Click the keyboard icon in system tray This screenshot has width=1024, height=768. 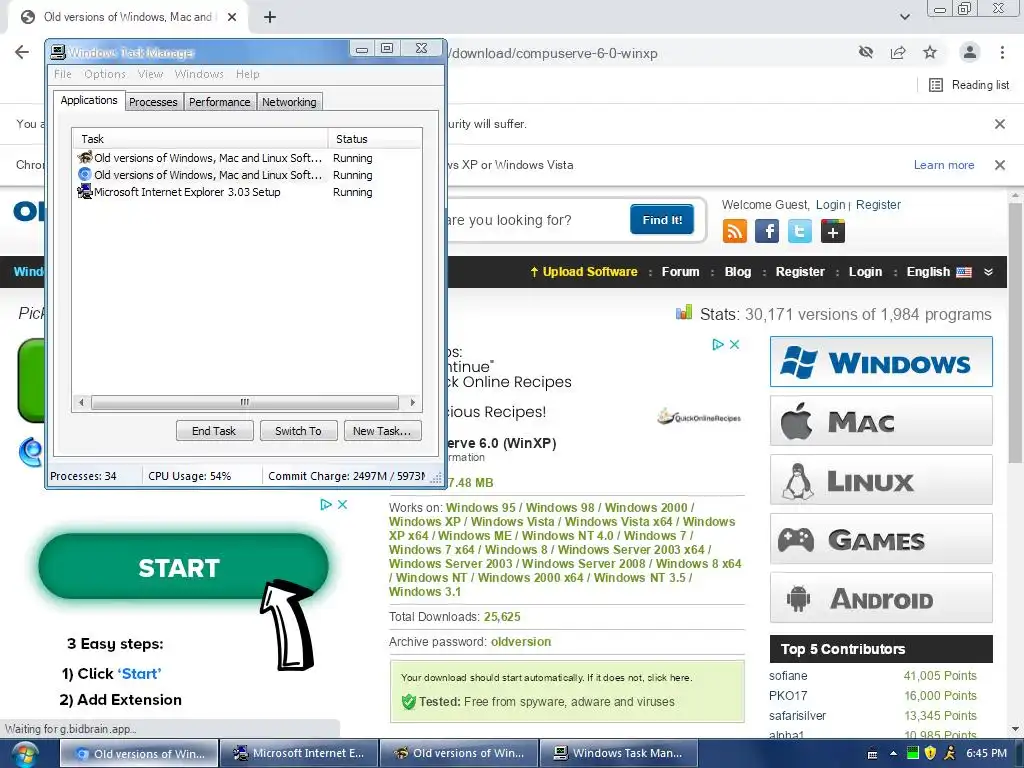[872, 754]
